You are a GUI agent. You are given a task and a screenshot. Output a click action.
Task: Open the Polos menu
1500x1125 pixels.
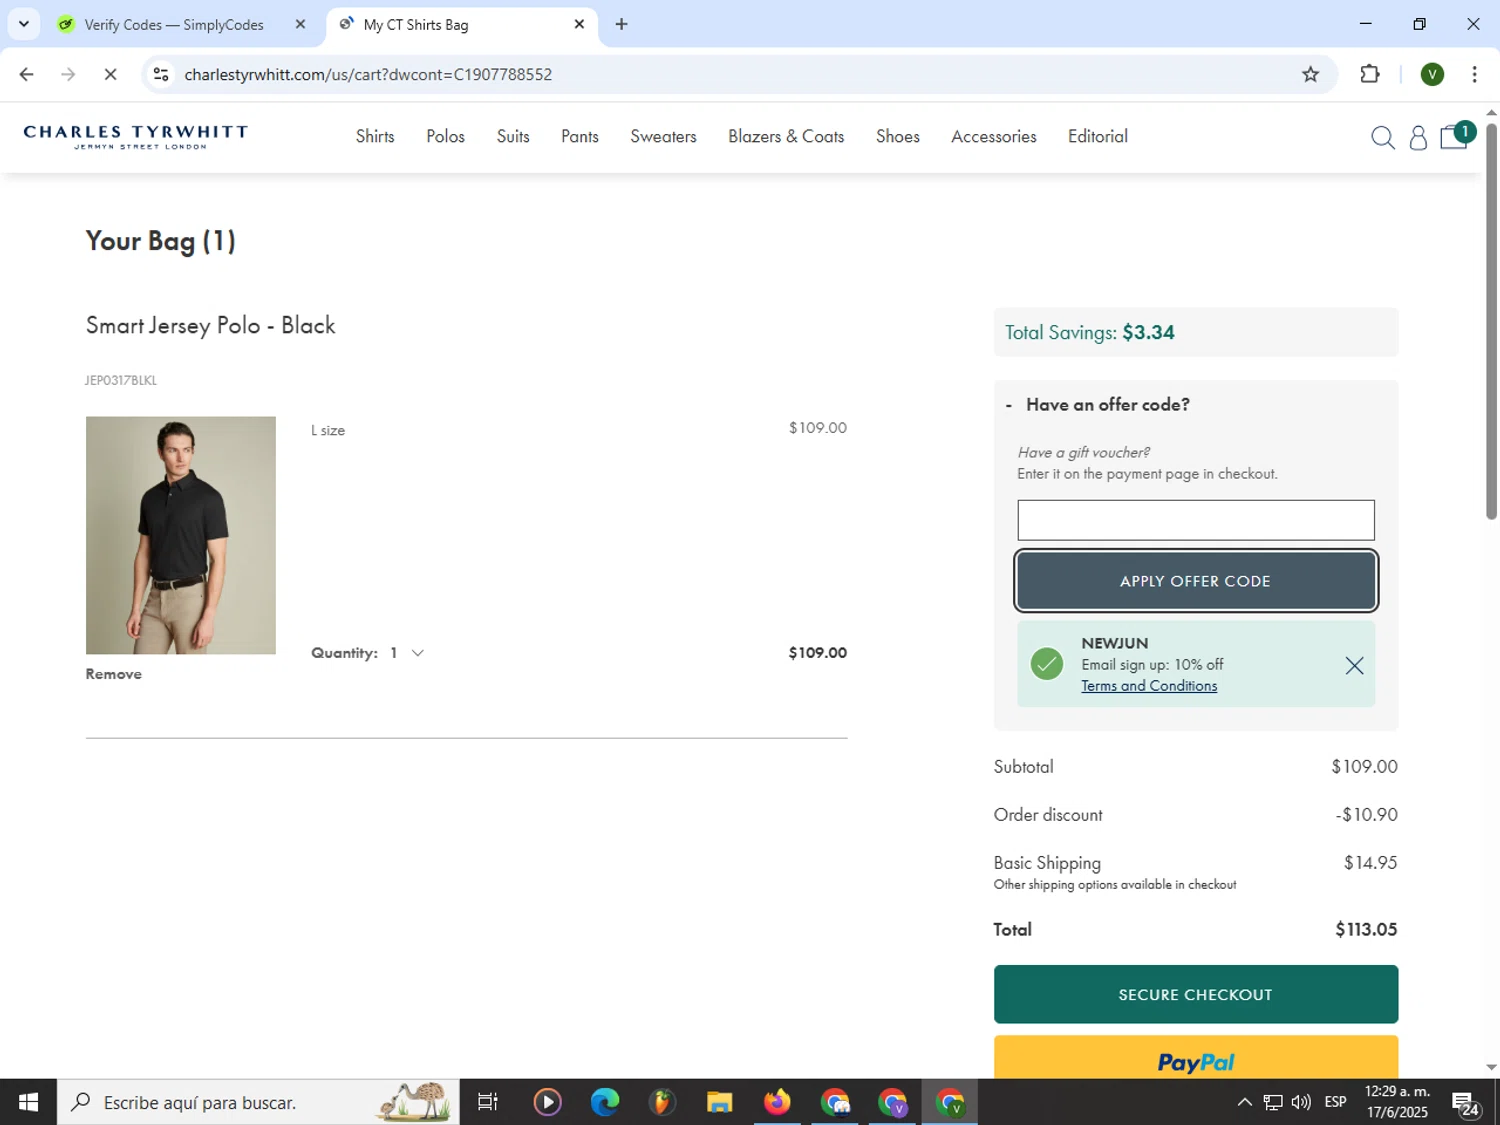pyautogui.click(x=445, y=136)
